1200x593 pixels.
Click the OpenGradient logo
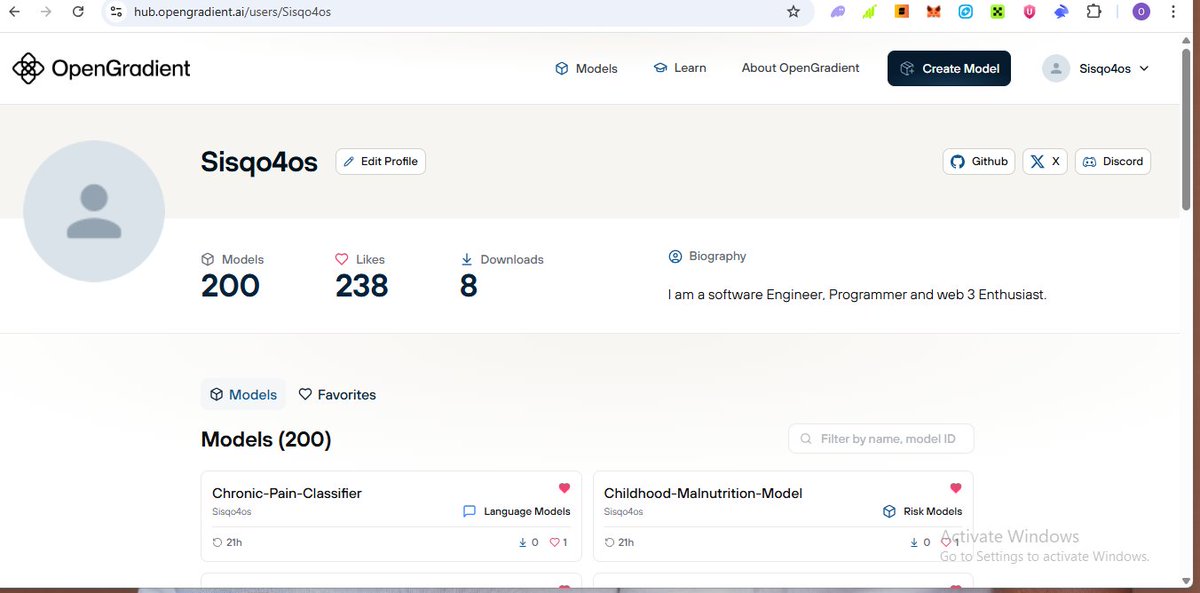(x=101, y=68)
